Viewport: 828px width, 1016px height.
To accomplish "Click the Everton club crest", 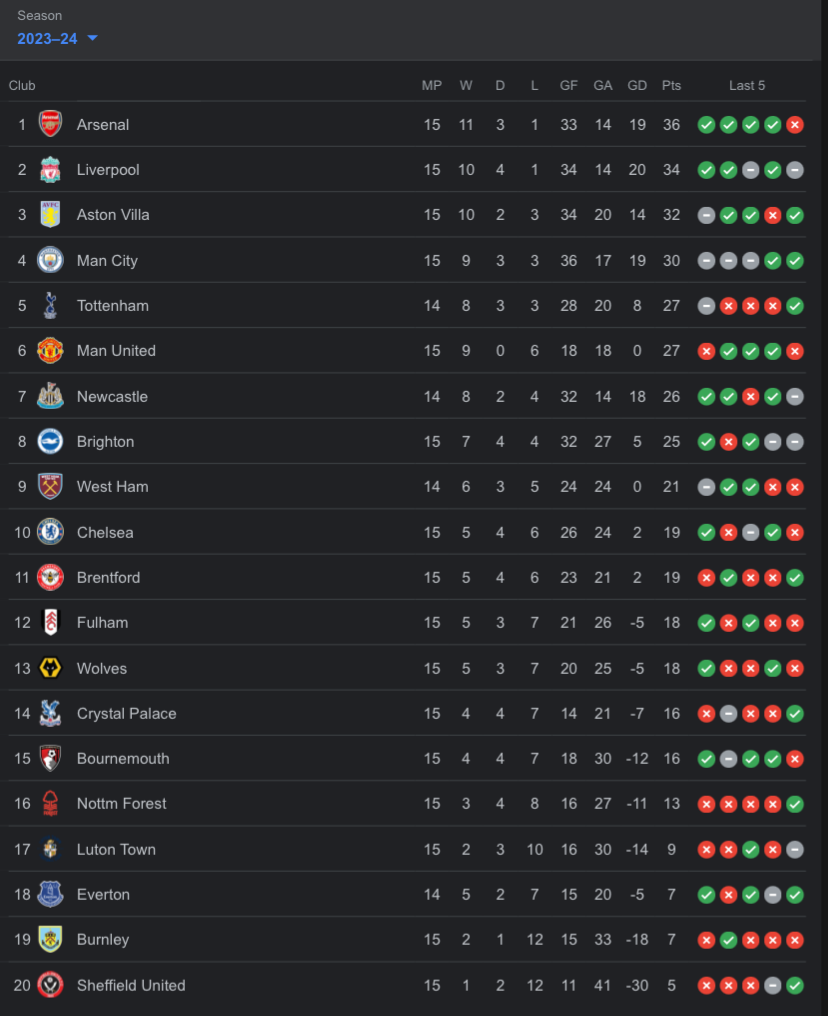I will point(50,894).
